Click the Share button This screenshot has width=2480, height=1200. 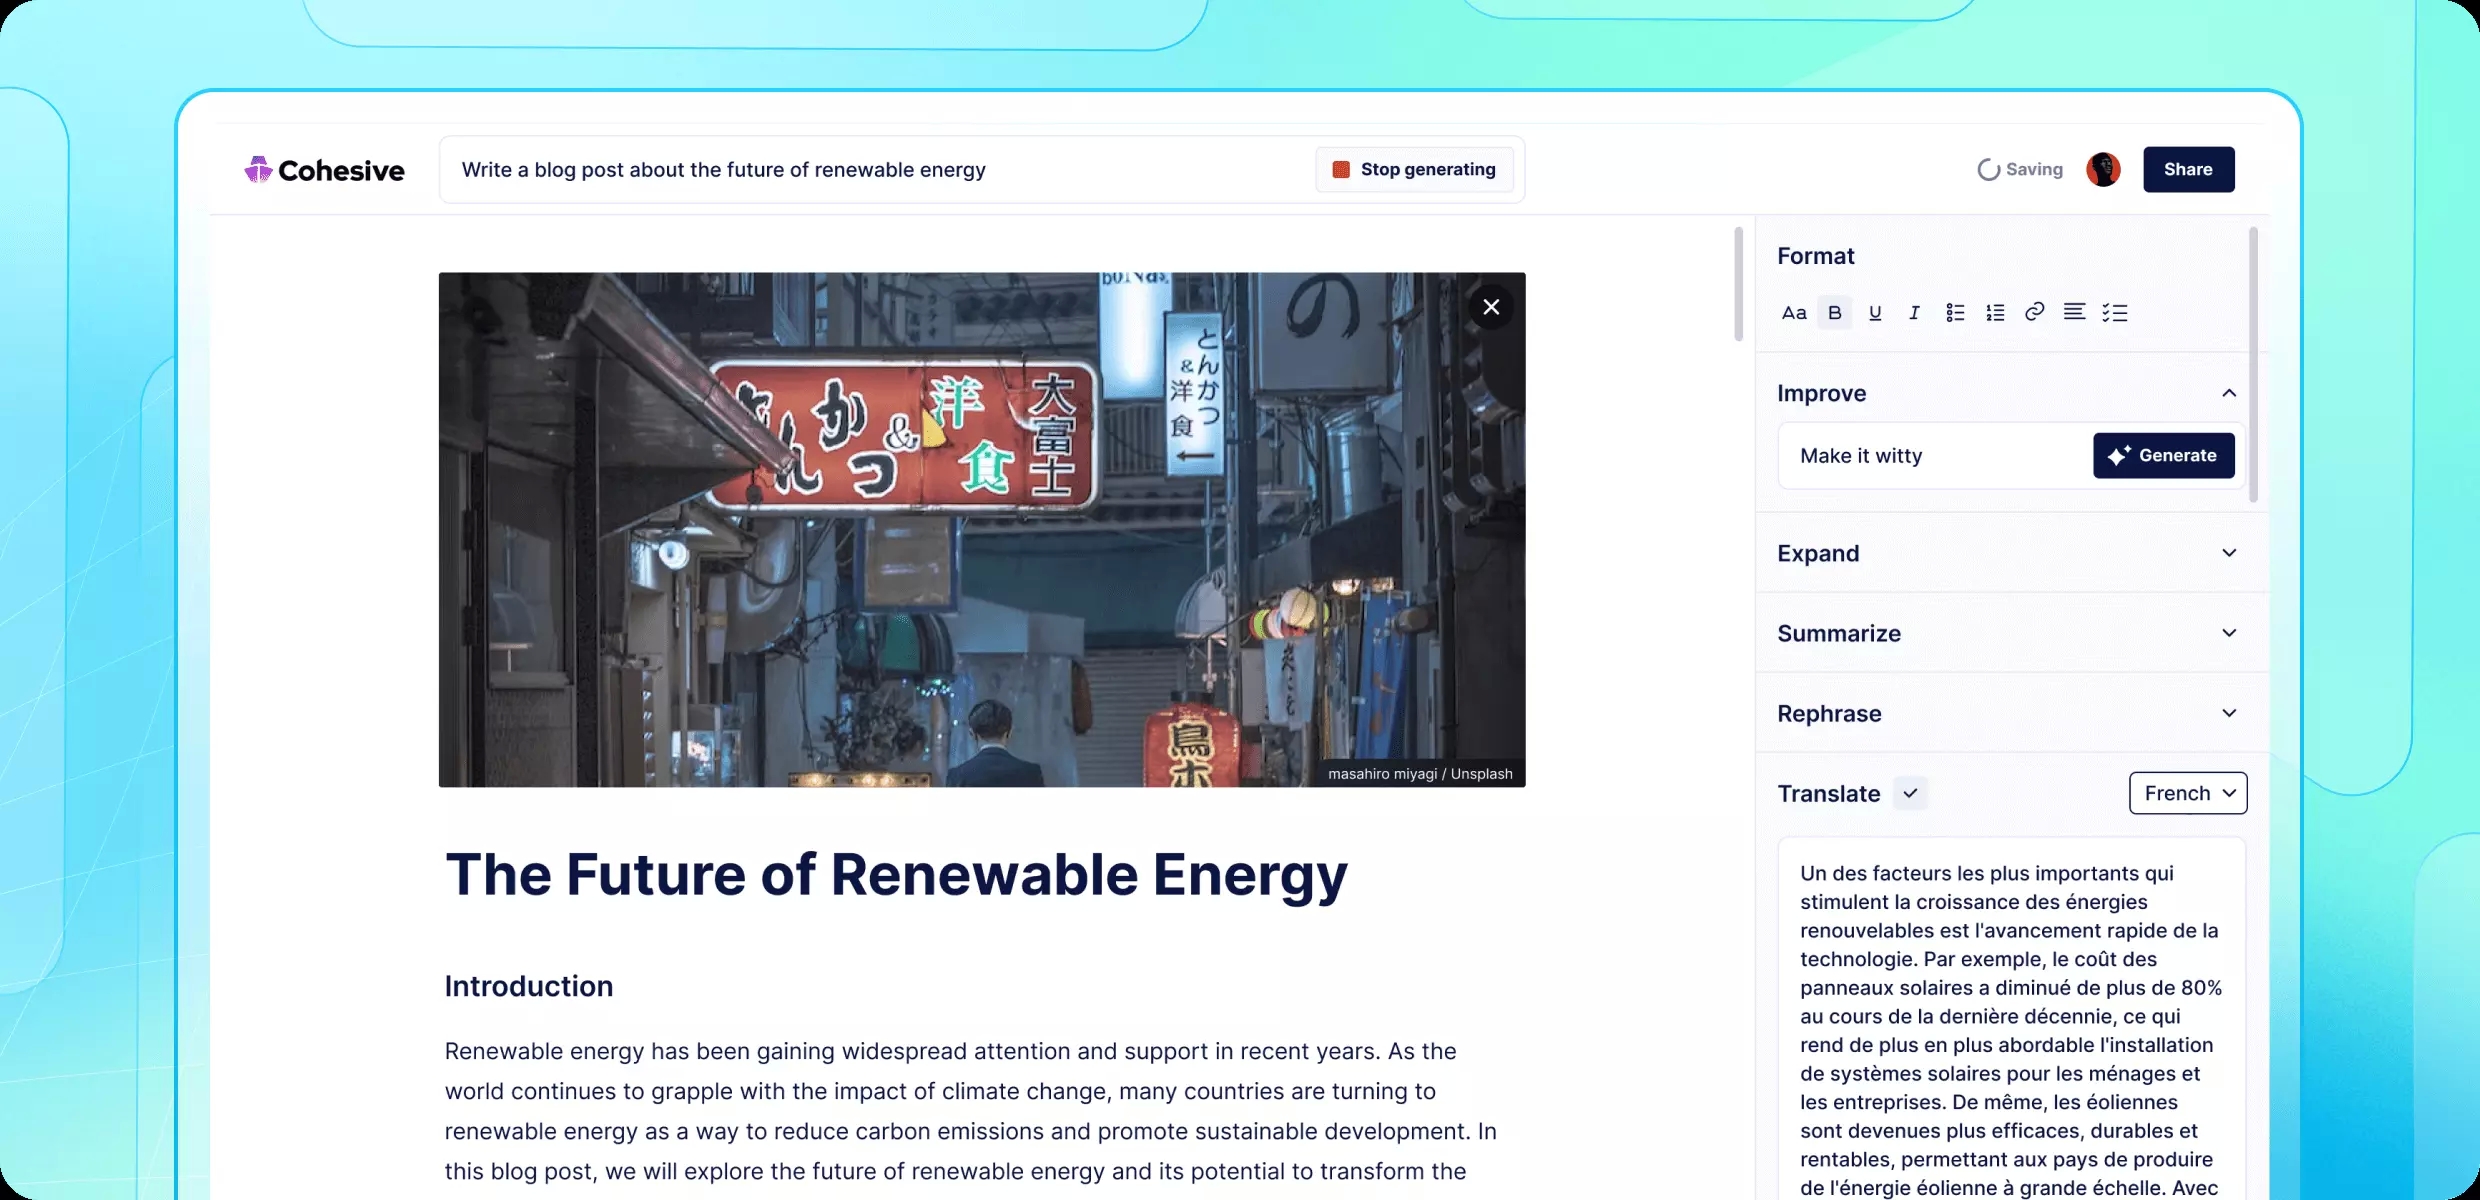(x=2188, y=169)
